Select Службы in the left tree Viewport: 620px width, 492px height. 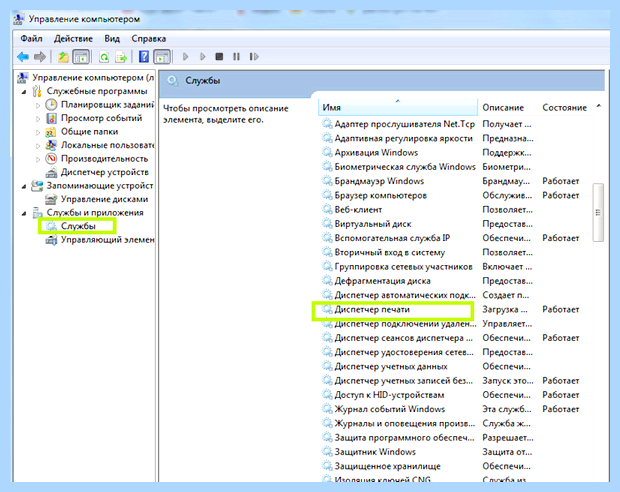78,226
